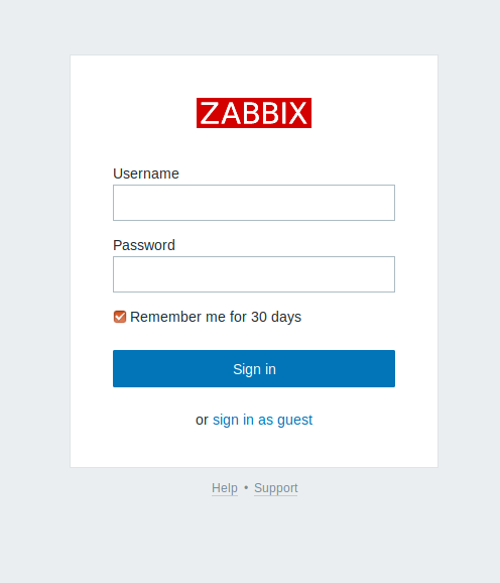Select the text box under Username
500x583 pixels.
[254, 203]
